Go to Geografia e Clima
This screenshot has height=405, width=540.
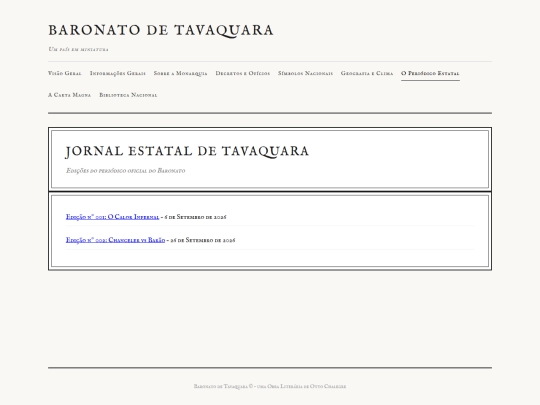367,73
